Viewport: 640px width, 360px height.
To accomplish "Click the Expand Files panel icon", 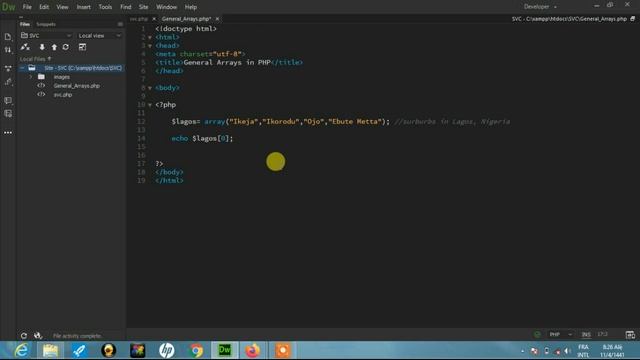I will click(82, 47).
